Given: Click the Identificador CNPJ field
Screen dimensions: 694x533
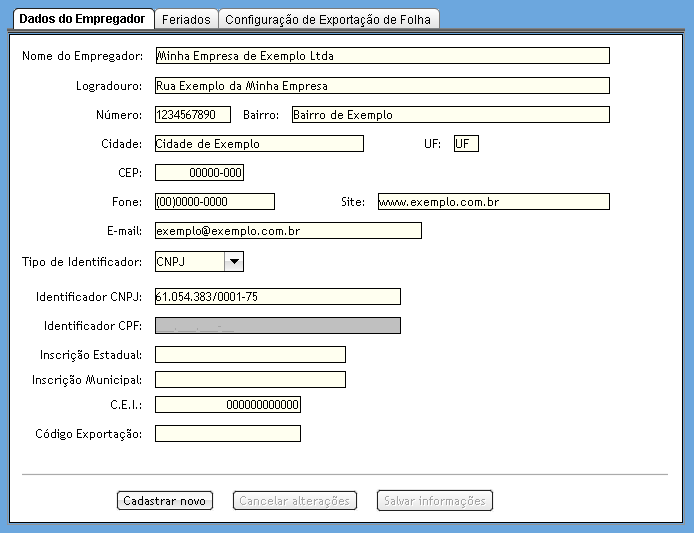Looking at the screenshot, I should coord(277,296).
